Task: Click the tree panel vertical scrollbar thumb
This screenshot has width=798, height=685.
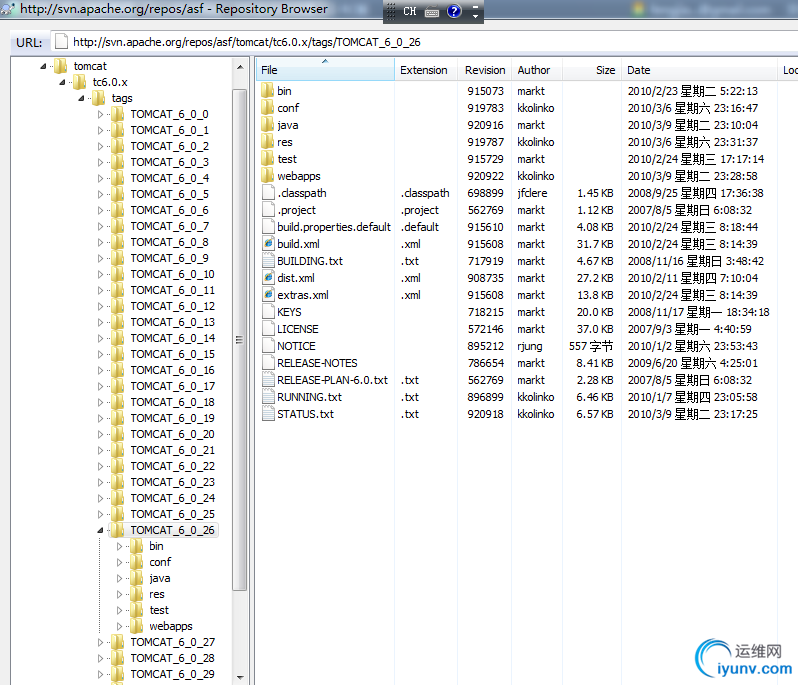Action: click(x=240, y=339)
